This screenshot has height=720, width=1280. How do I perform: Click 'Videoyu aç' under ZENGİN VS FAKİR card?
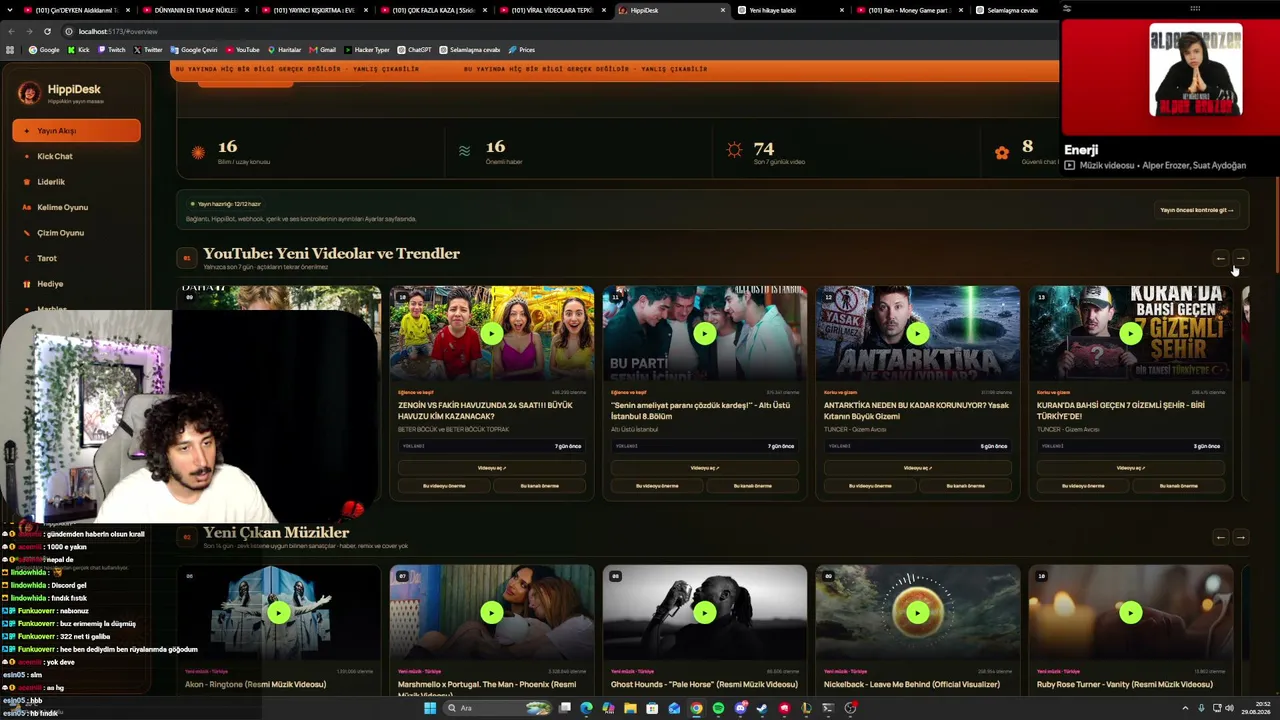491,468
